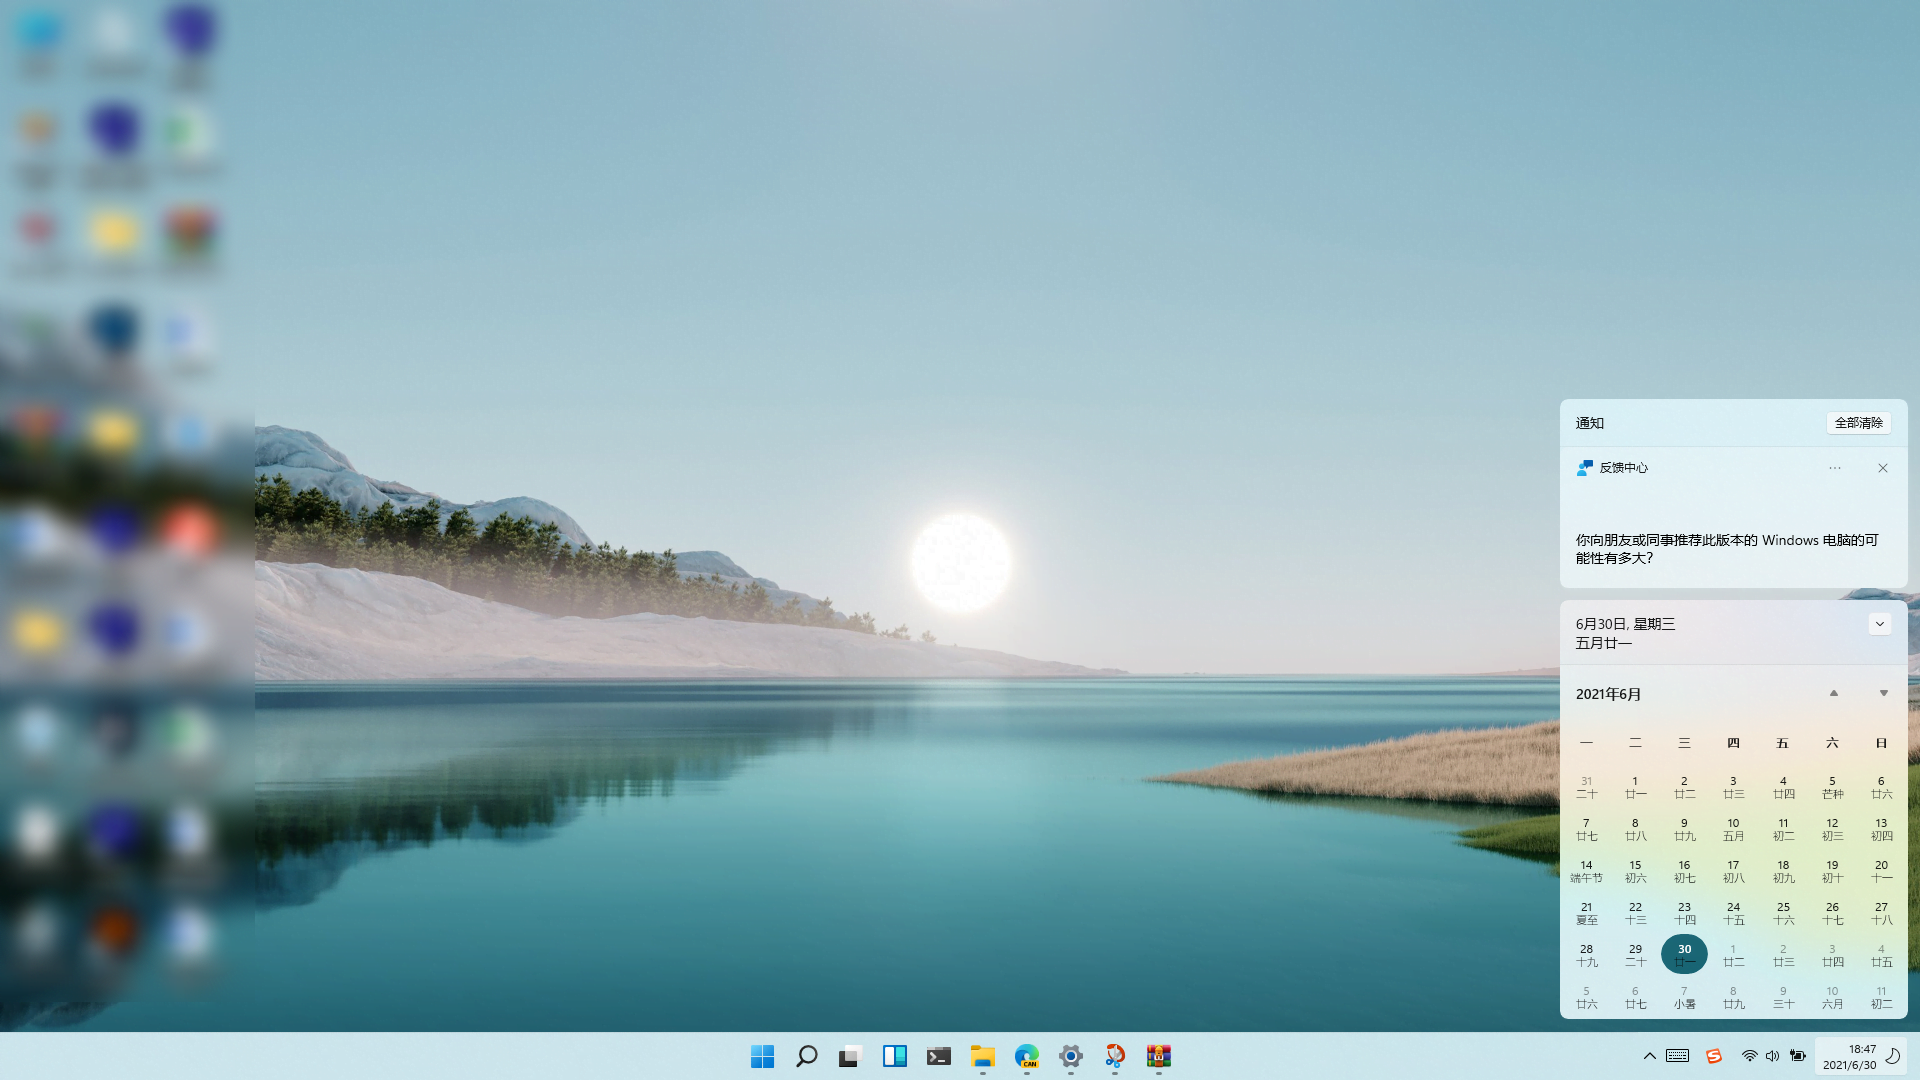
Task: Open Settings gear in taskbar
Action: pyautogui.click(x=1070, y=1056)
